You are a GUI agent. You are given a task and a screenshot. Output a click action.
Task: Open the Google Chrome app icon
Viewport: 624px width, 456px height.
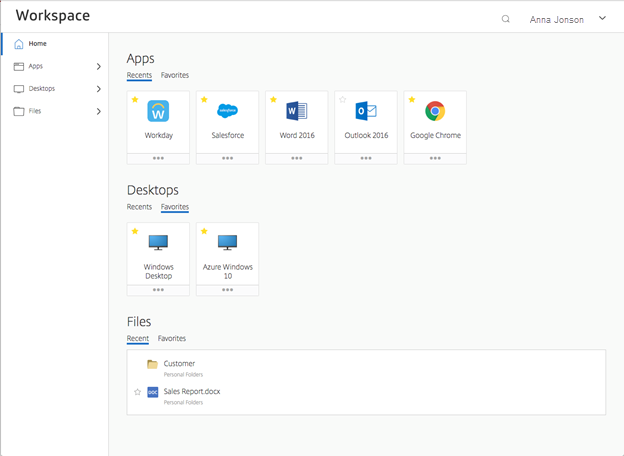pos(435,111)
